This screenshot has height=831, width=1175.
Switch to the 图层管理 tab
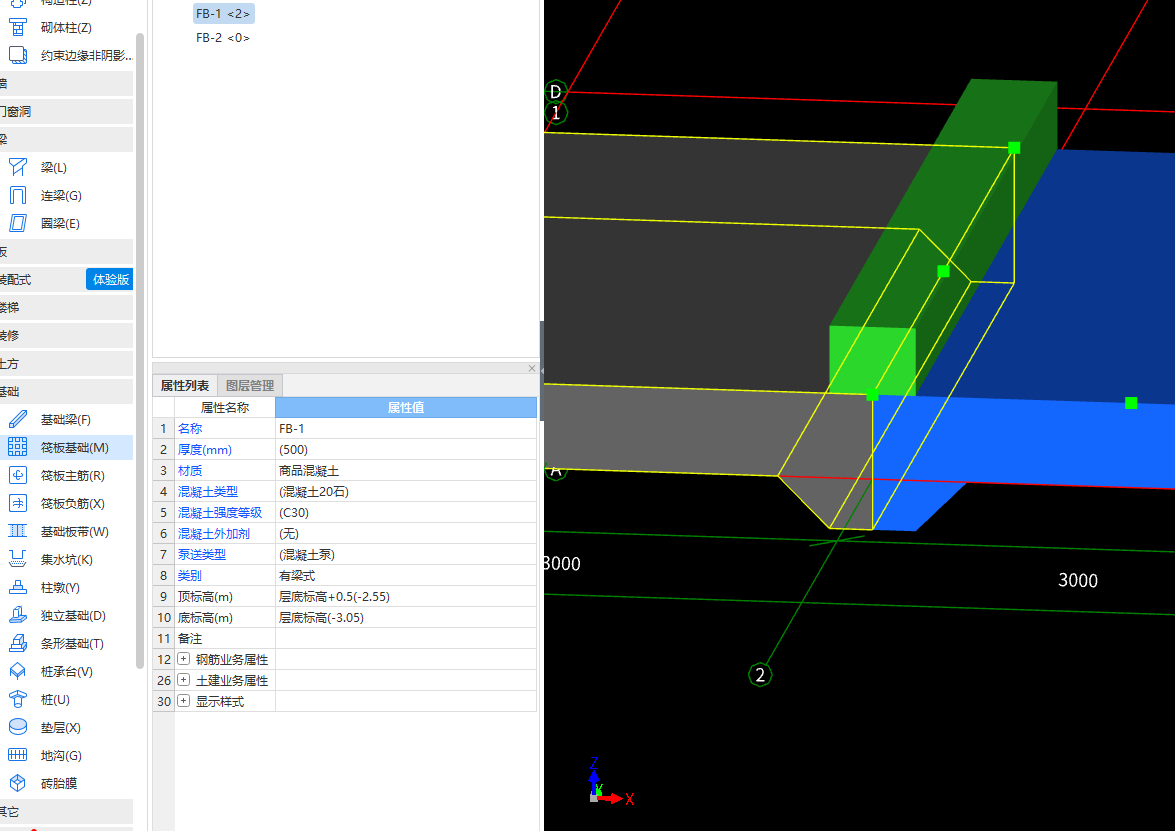(x=250, y=385)
